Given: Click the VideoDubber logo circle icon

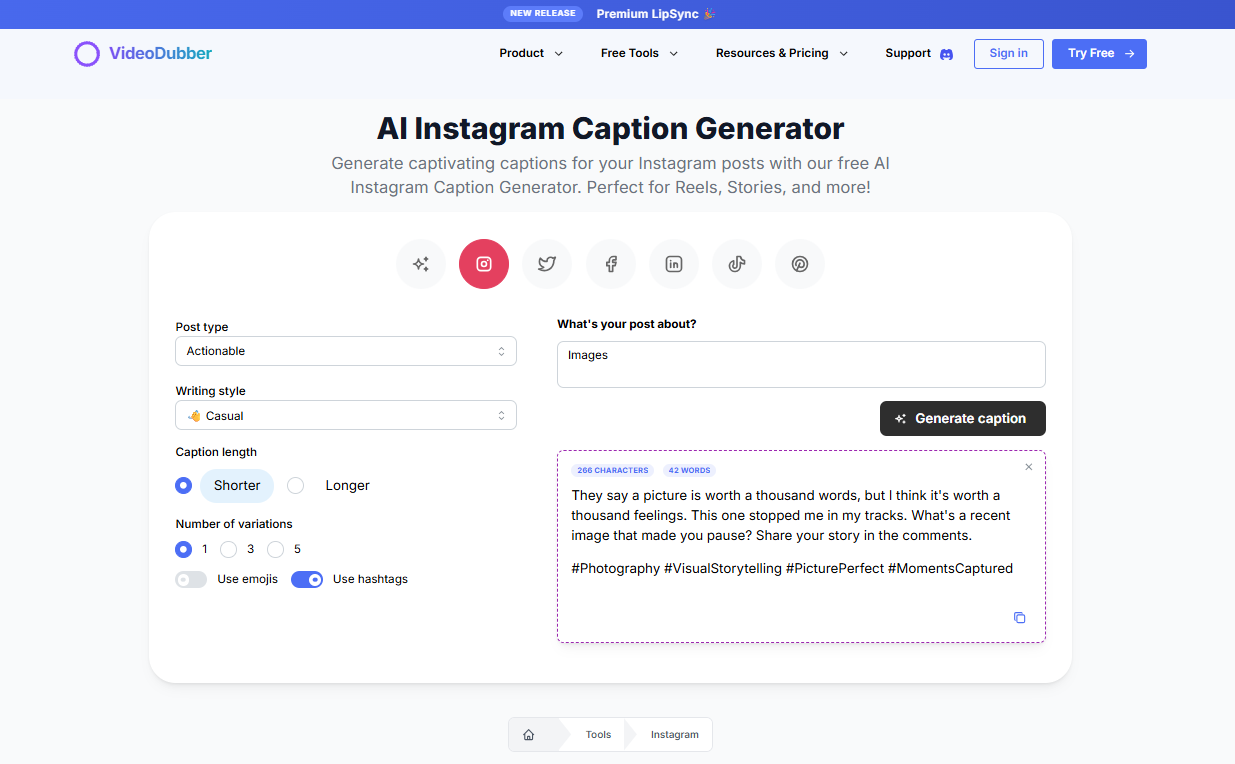Looking at the screenshot, I should click(x=87, y=54).
